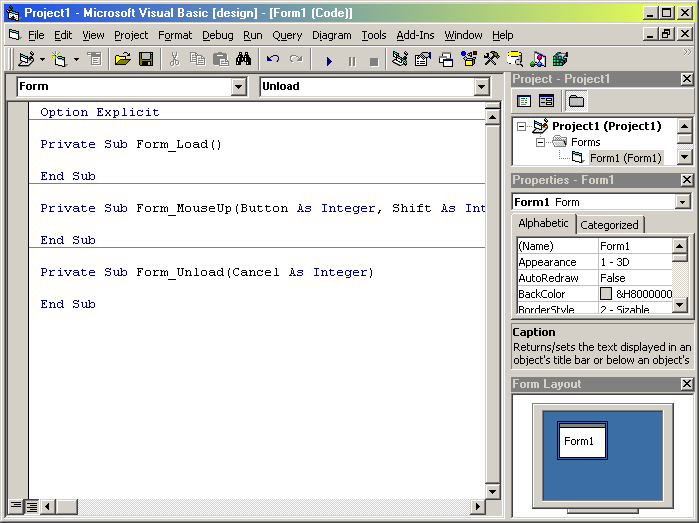Collapse the Forms folder node
The width and height of the screenshot is (699, 523).
(540, 142)
